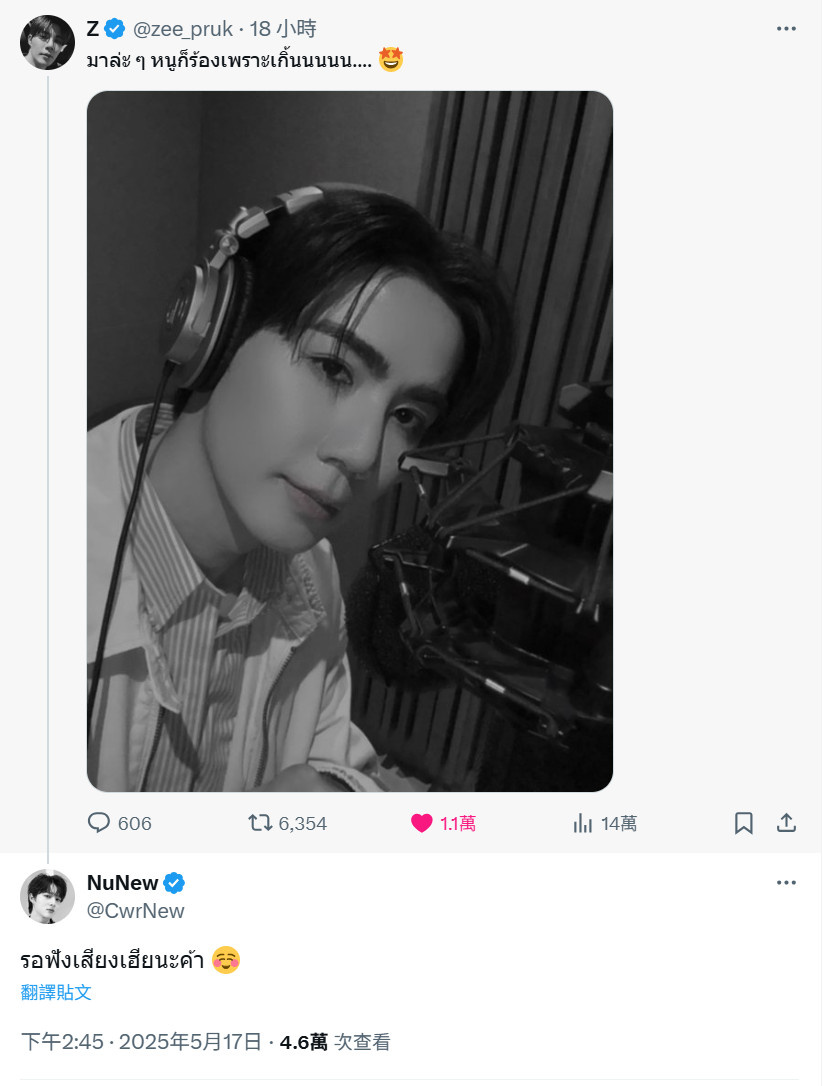Click the share upload icon on Z's post

coord(786,822)
